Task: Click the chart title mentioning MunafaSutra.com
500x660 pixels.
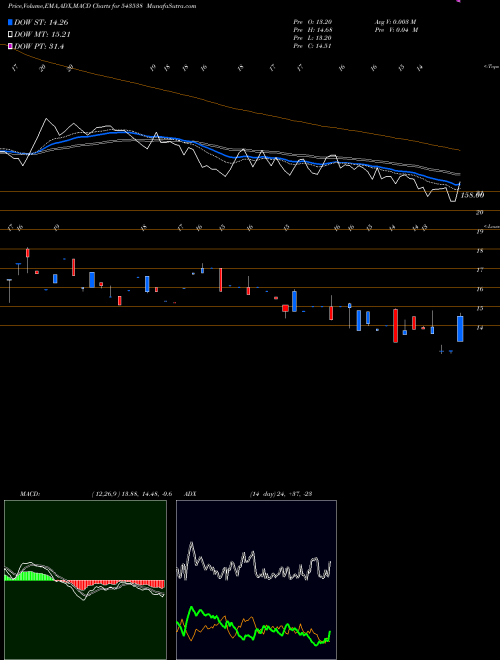Action: point(102,6)
